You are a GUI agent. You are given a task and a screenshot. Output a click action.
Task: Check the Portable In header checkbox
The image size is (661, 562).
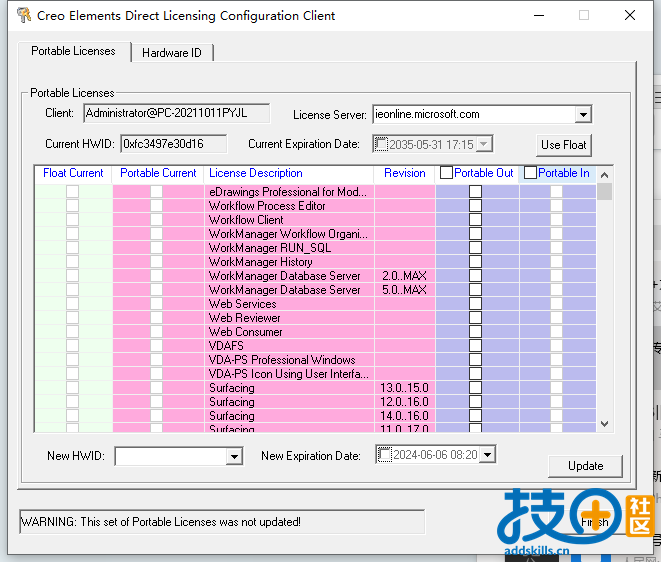coord(530,173)
